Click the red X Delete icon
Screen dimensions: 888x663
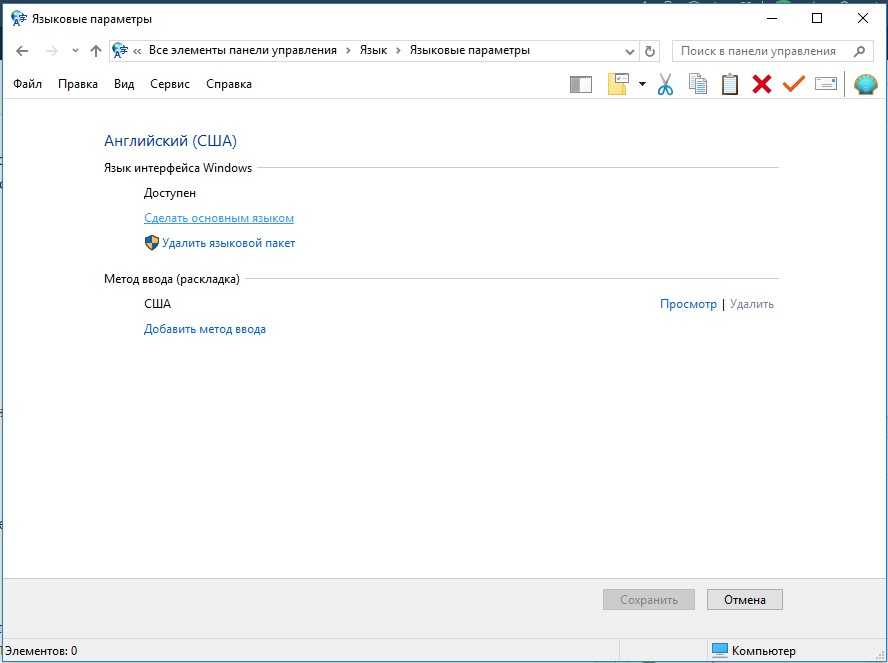point(762,85)
